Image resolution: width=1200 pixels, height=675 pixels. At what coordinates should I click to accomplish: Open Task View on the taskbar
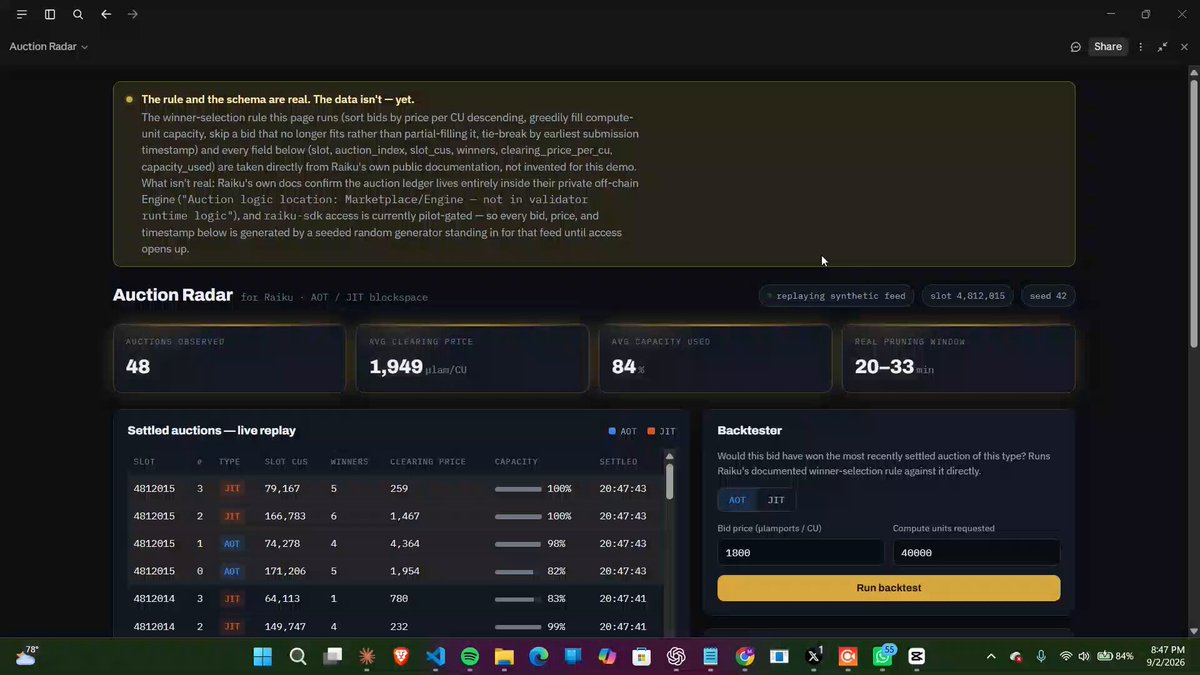coord(332,657)
